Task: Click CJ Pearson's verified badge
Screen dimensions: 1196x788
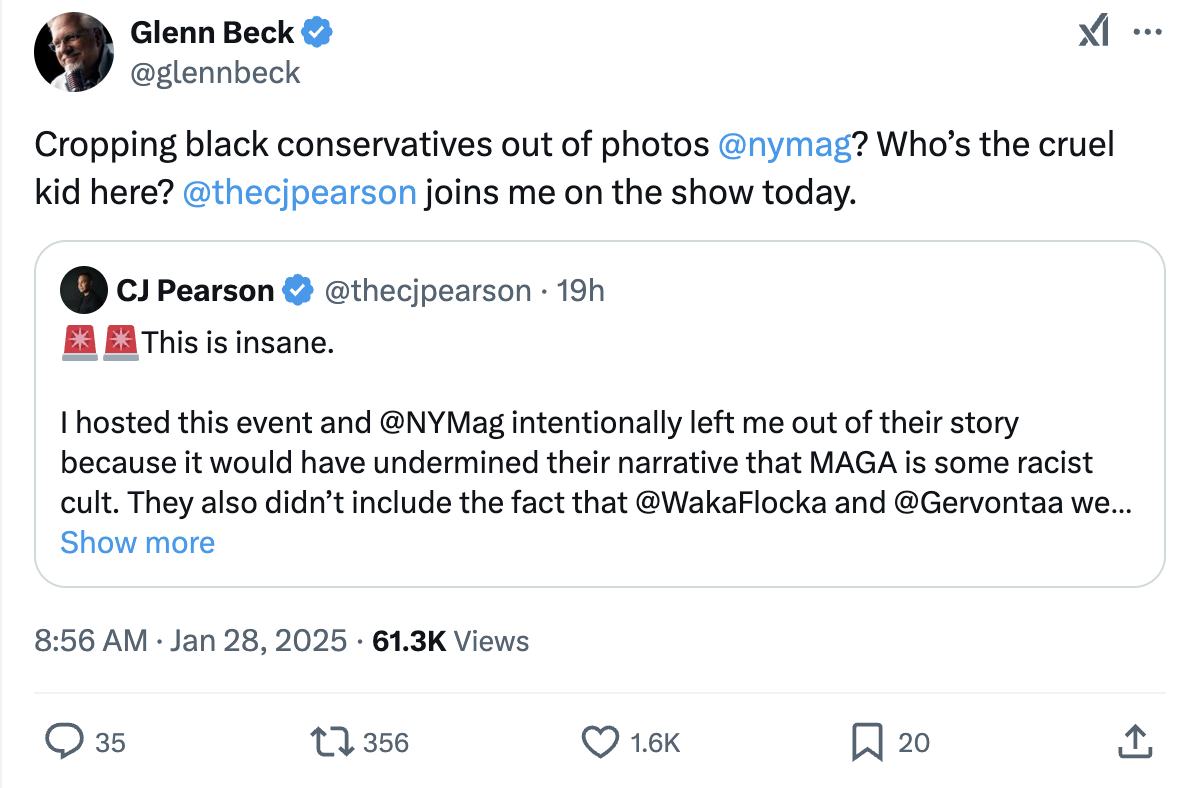Action: point(297,291)
